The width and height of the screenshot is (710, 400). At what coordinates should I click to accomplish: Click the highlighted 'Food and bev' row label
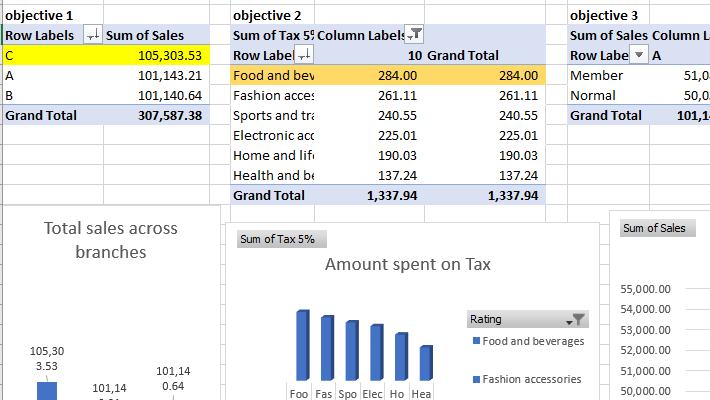[272, 75]
